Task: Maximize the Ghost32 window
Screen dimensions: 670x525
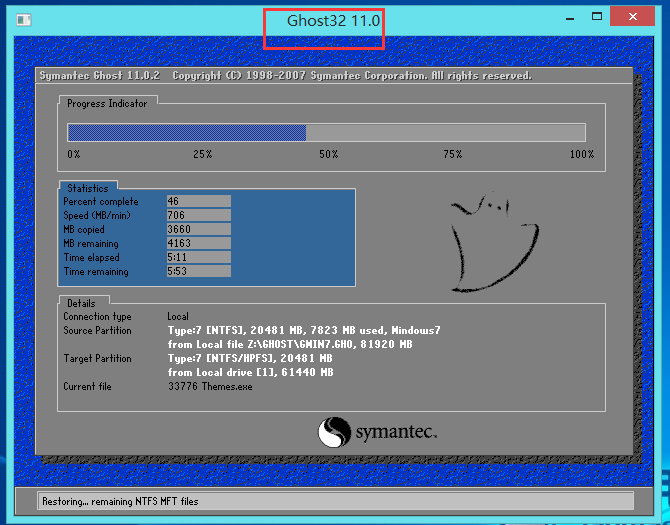Action: pos(597,17)
